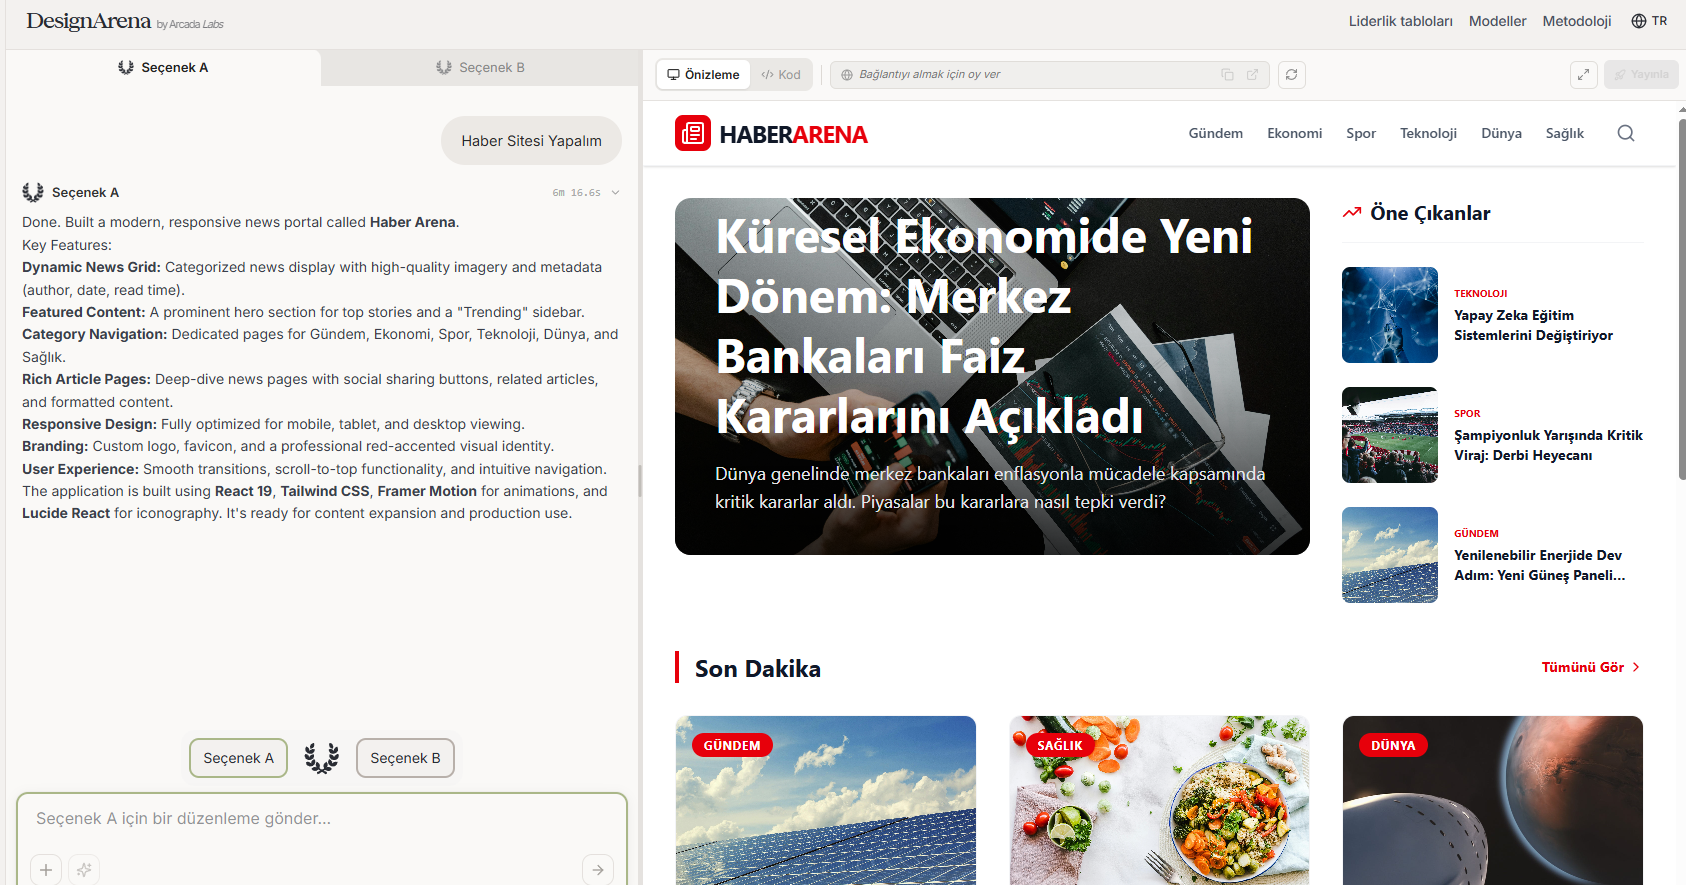Focus the Seçenek A edit message field
Image resolution: width=1686 pixels, height=885 pixels.
click(320, 818)
